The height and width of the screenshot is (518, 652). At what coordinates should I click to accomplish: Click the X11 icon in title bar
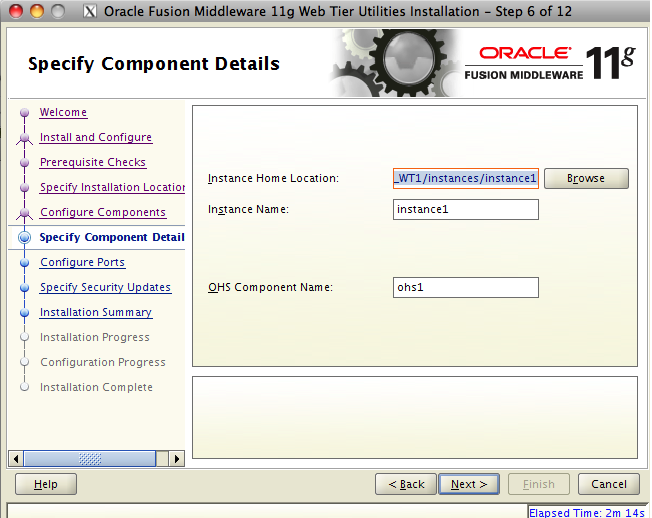click(x=88, y=11)
